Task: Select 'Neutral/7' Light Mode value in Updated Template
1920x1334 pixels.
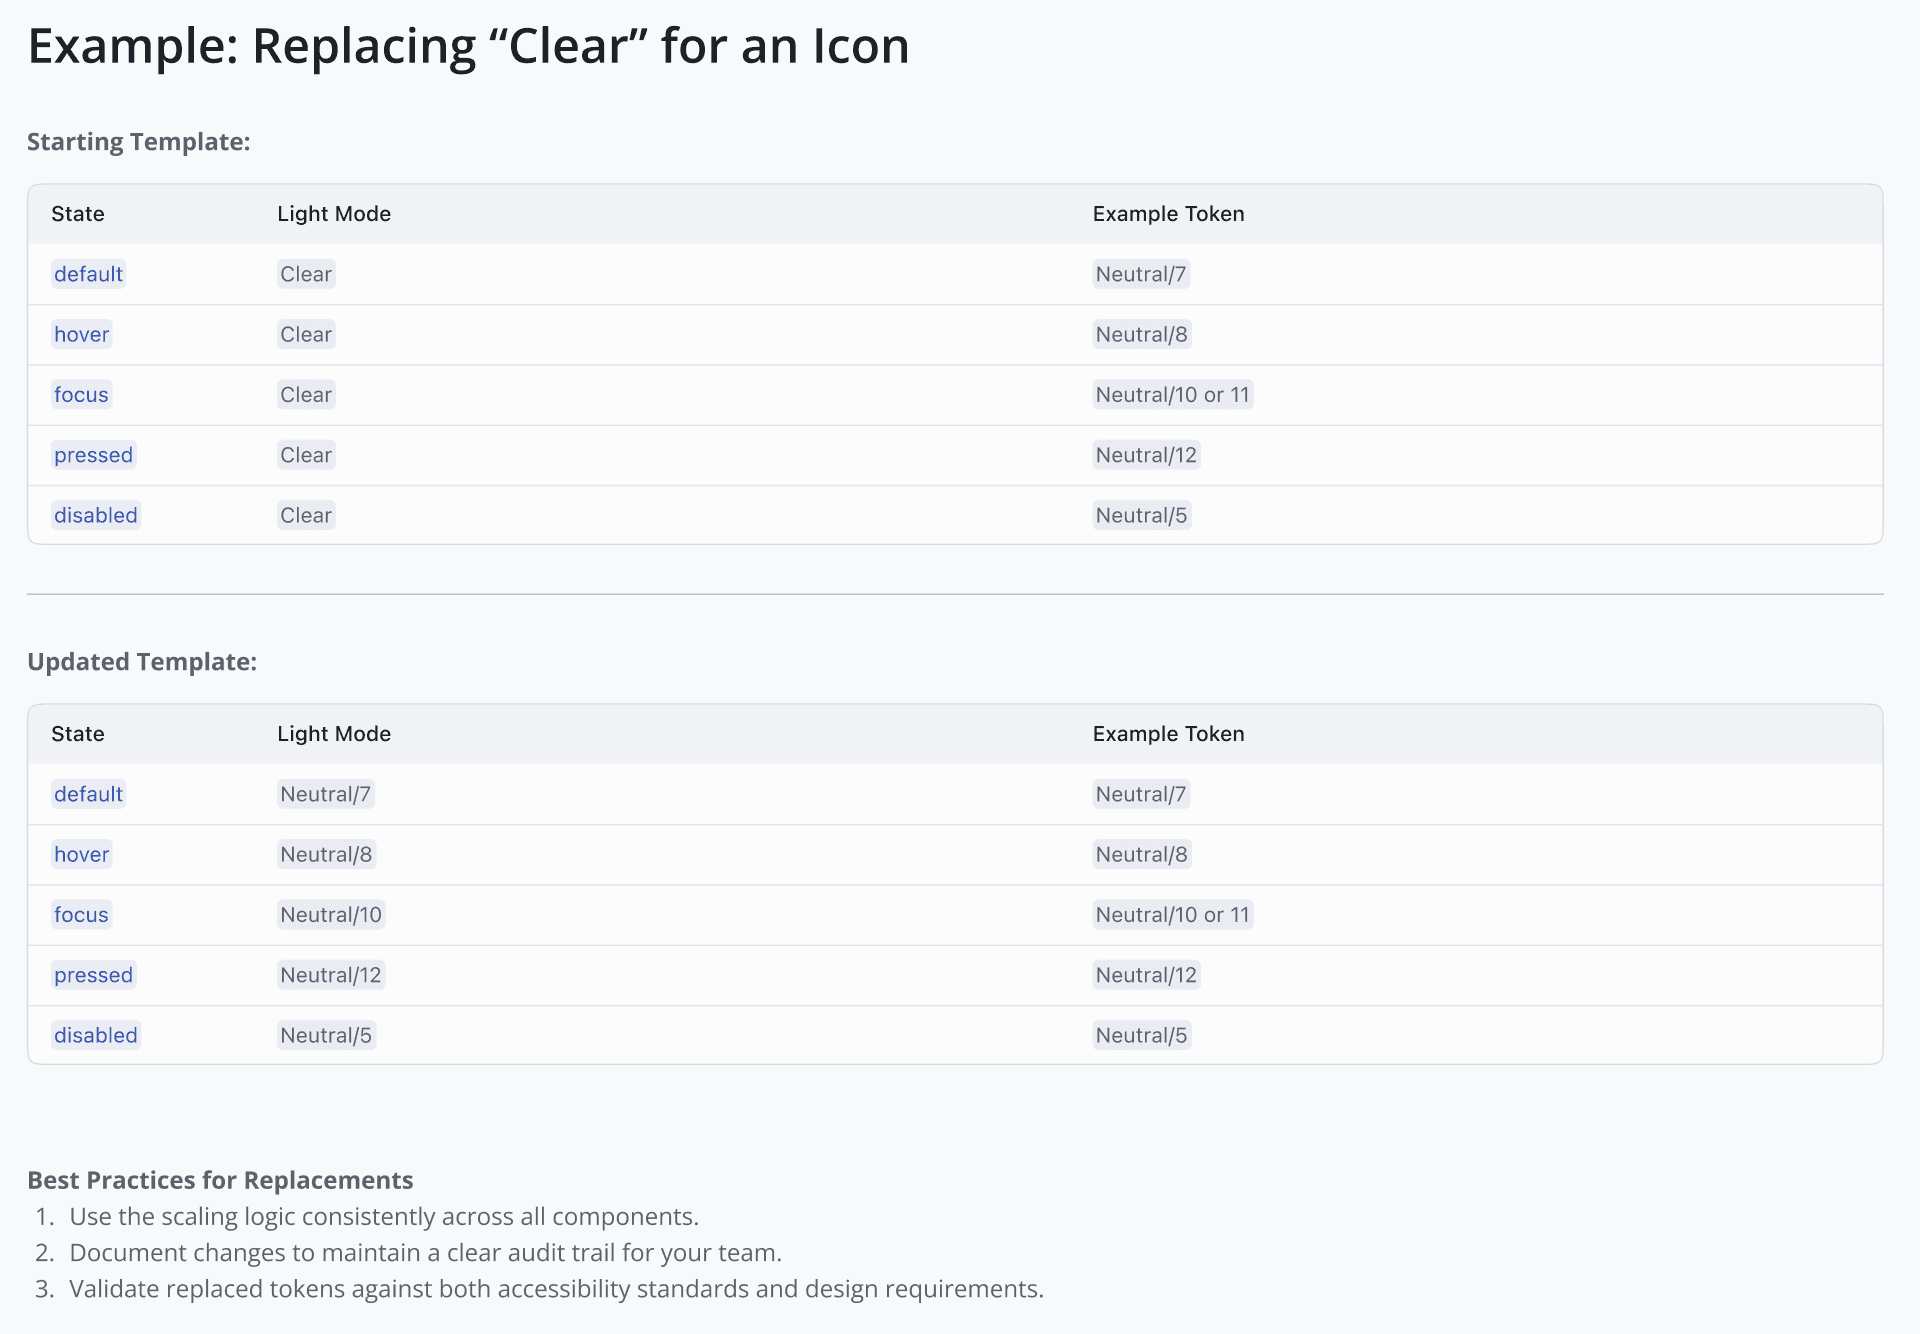Action: [325, 794]
